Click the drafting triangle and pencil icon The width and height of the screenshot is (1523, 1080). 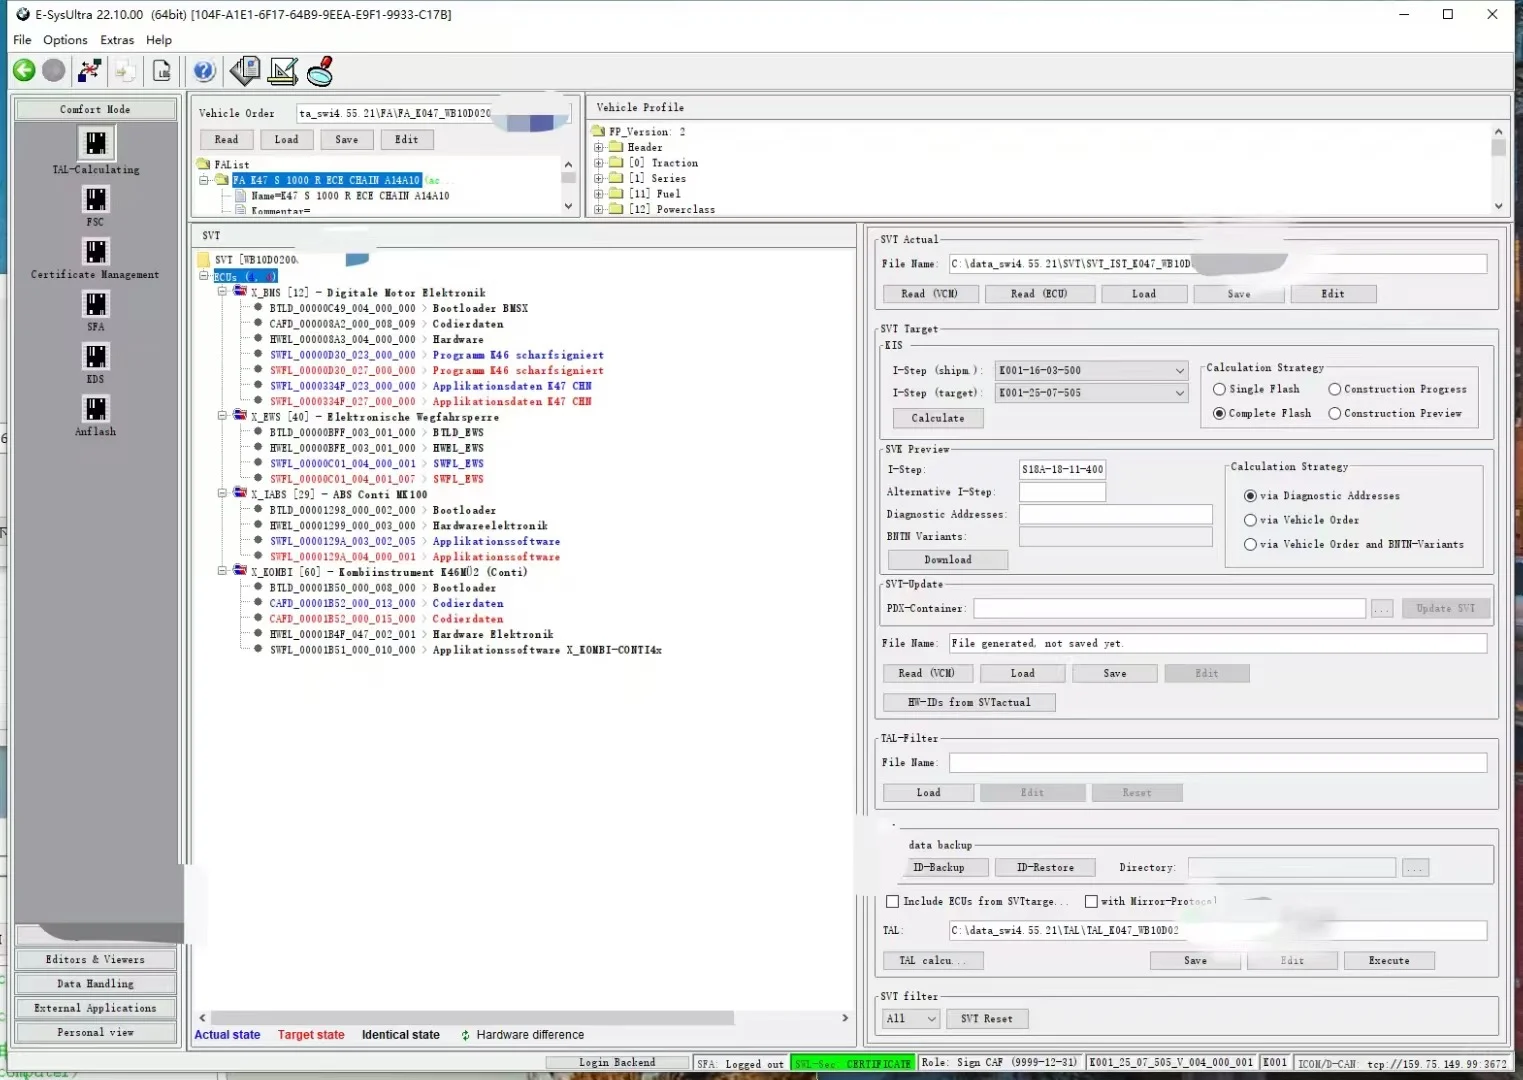pyautogui.click(x=283, y=70)
